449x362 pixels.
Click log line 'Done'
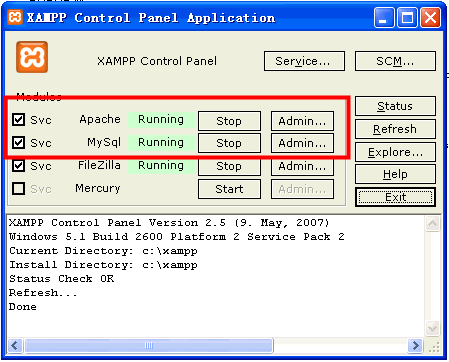click(x=23, y=307)
